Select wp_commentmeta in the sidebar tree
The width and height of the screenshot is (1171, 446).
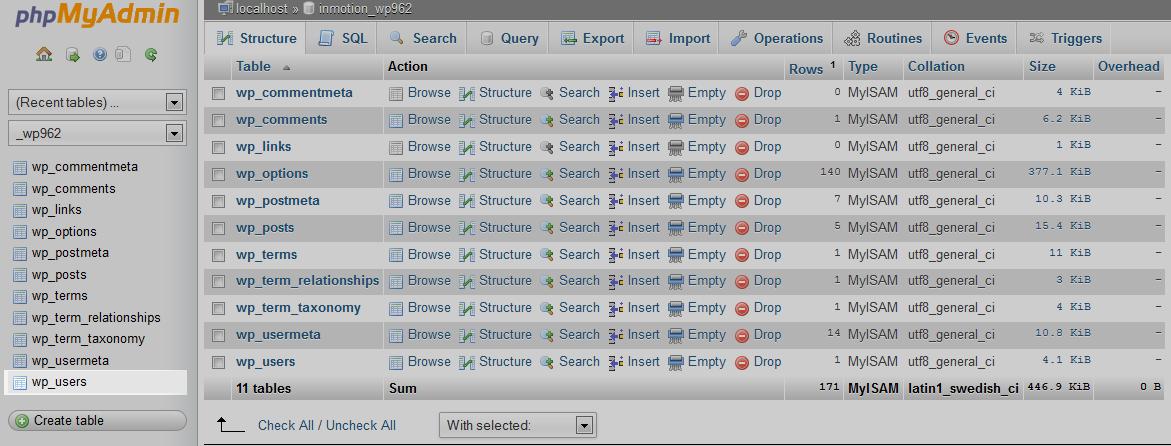84,167
